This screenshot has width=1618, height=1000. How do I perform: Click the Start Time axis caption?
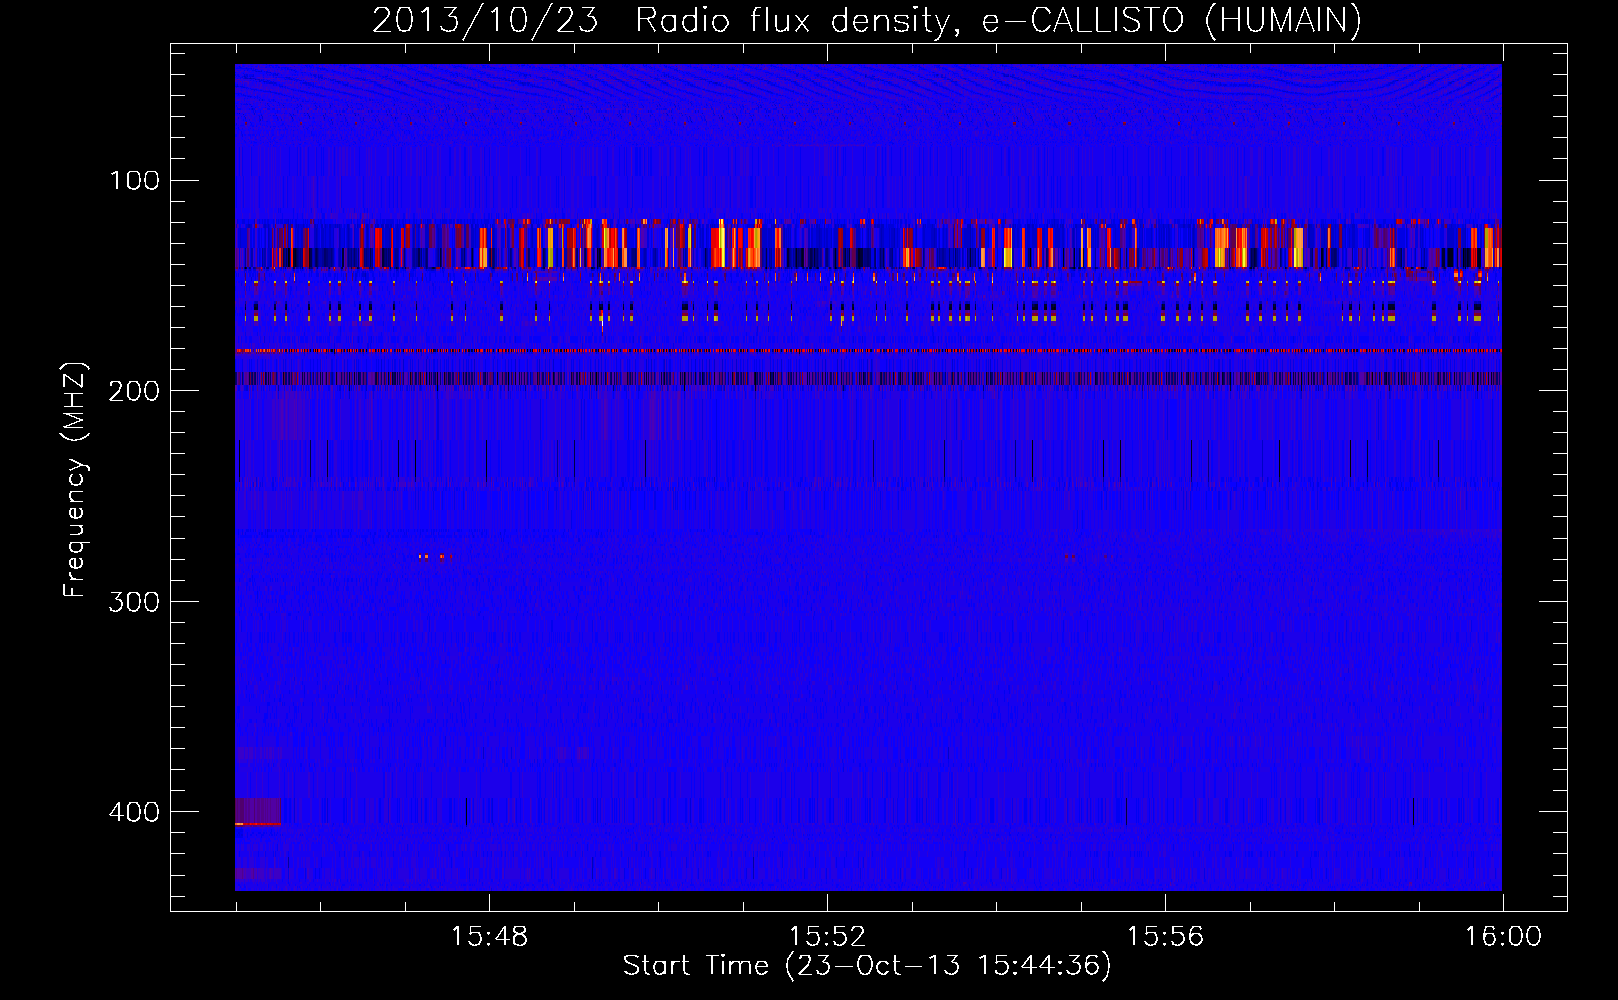point(867,965)
